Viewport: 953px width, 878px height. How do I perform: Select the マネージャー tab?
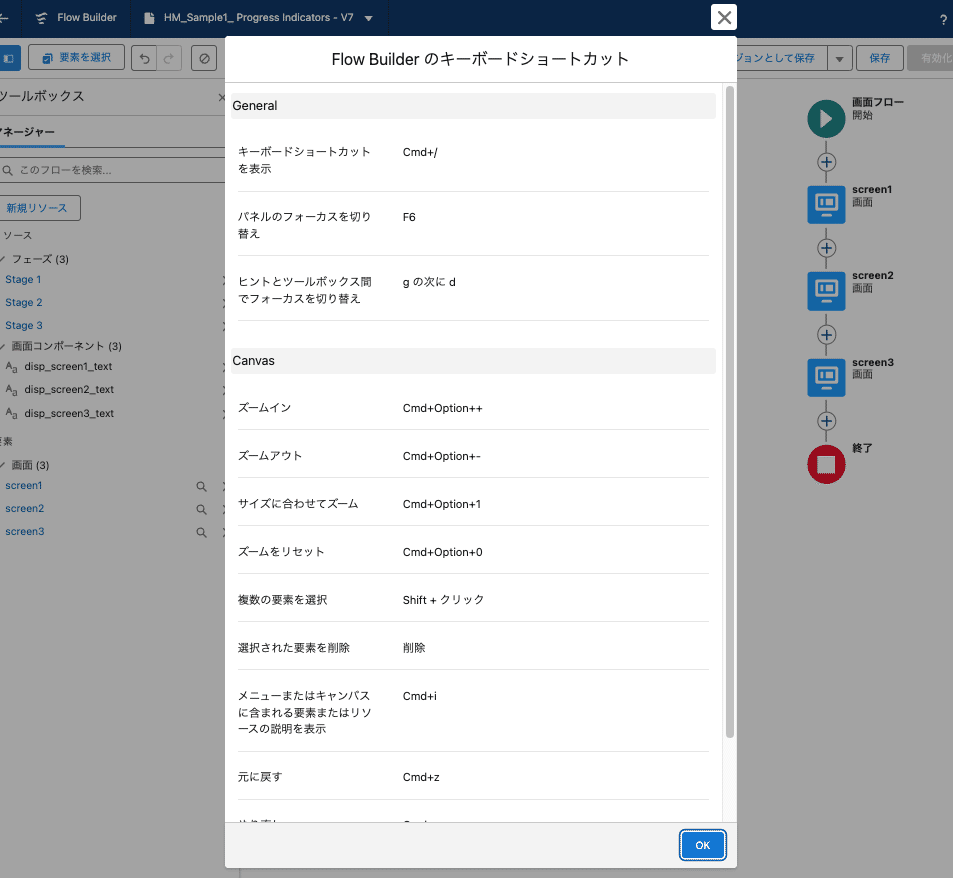click(x=29, y=132)
